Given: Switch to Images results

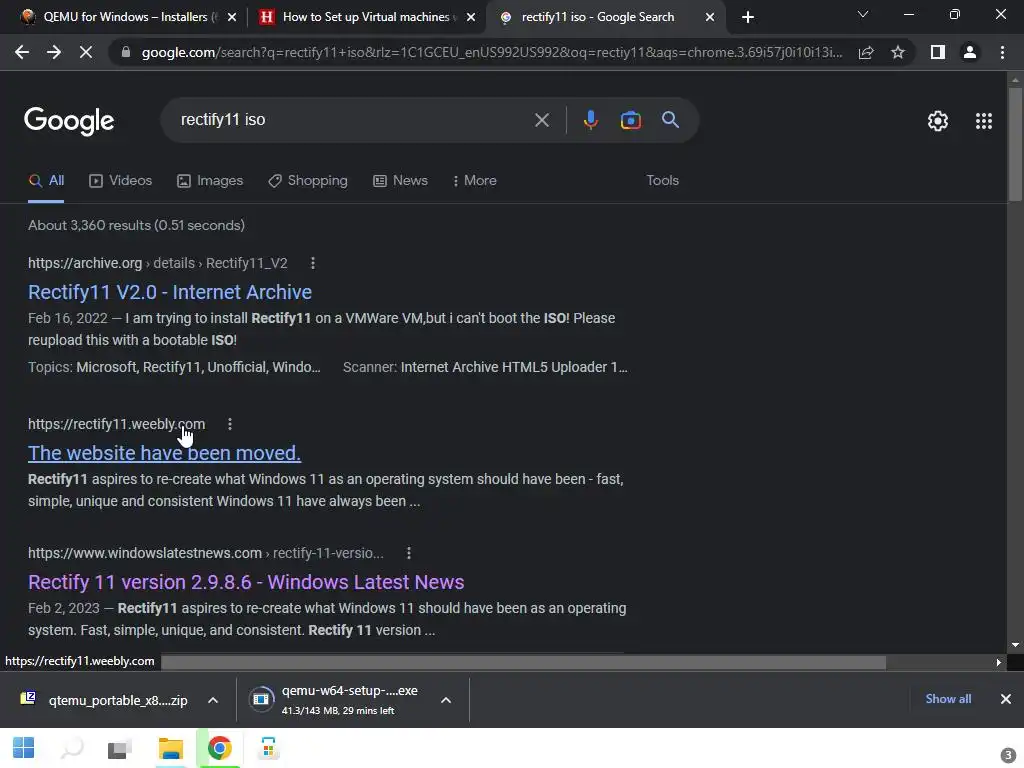Looking at the screenshot, I should click(x=210, y=181).
